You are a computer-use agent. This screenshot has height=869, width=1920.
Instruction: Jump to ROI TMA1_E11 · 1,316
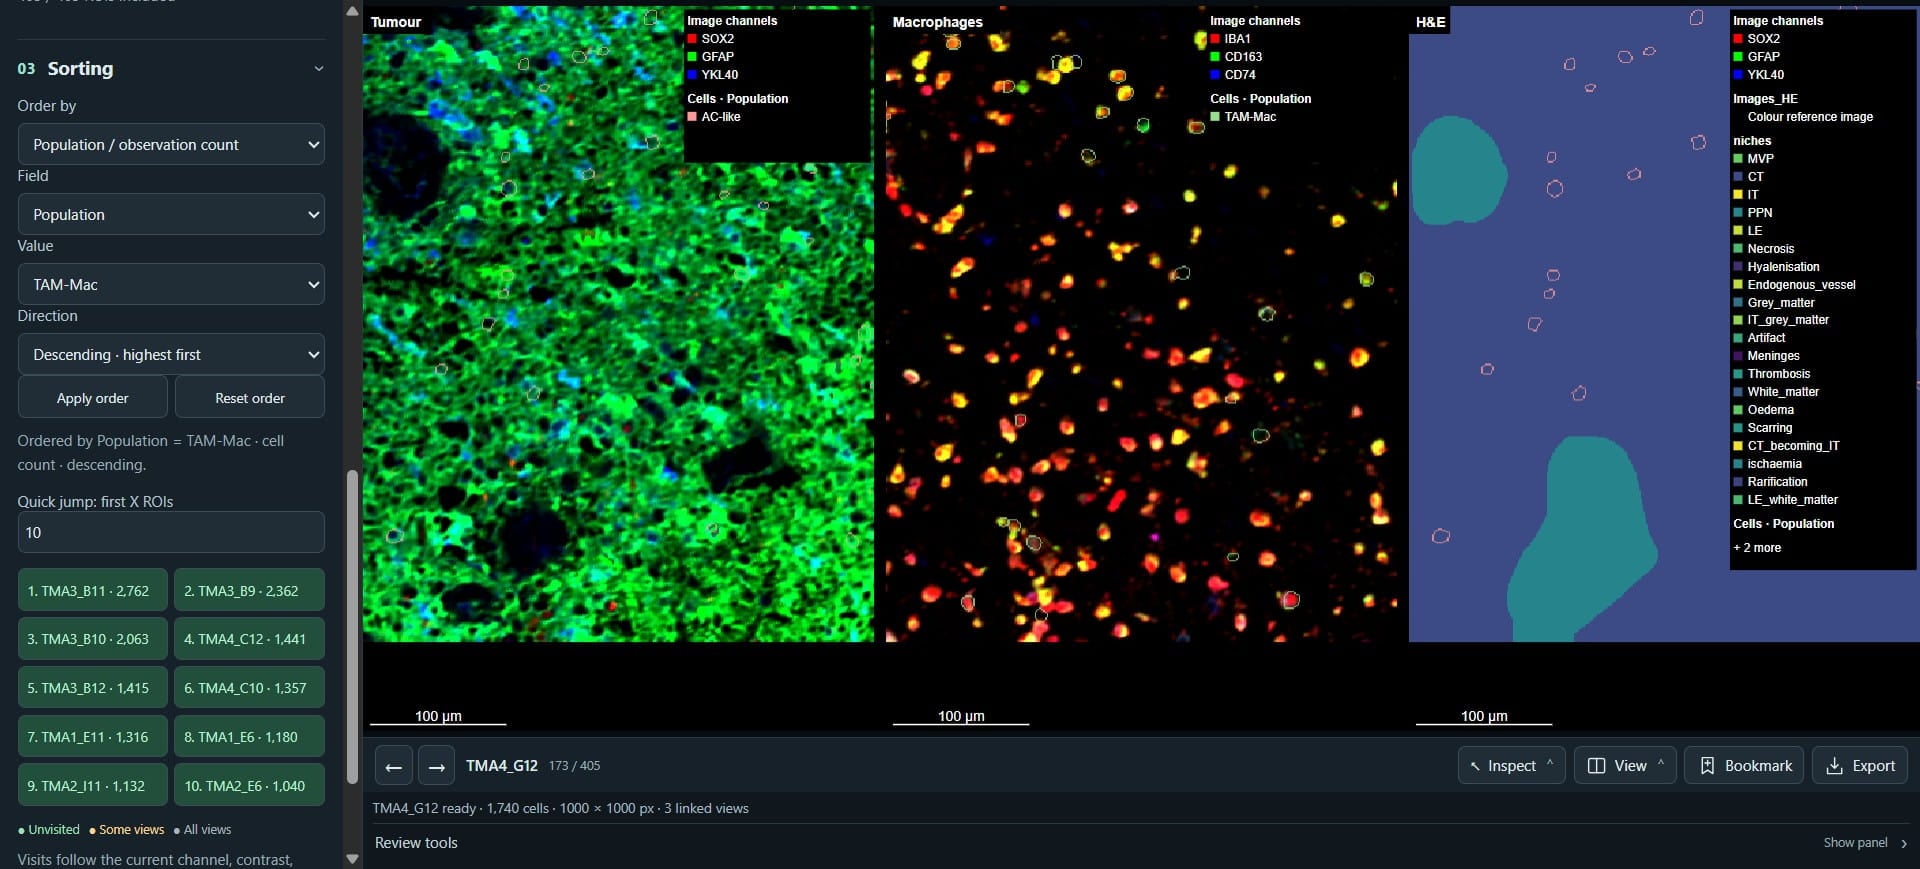click(x=93, y=737)
